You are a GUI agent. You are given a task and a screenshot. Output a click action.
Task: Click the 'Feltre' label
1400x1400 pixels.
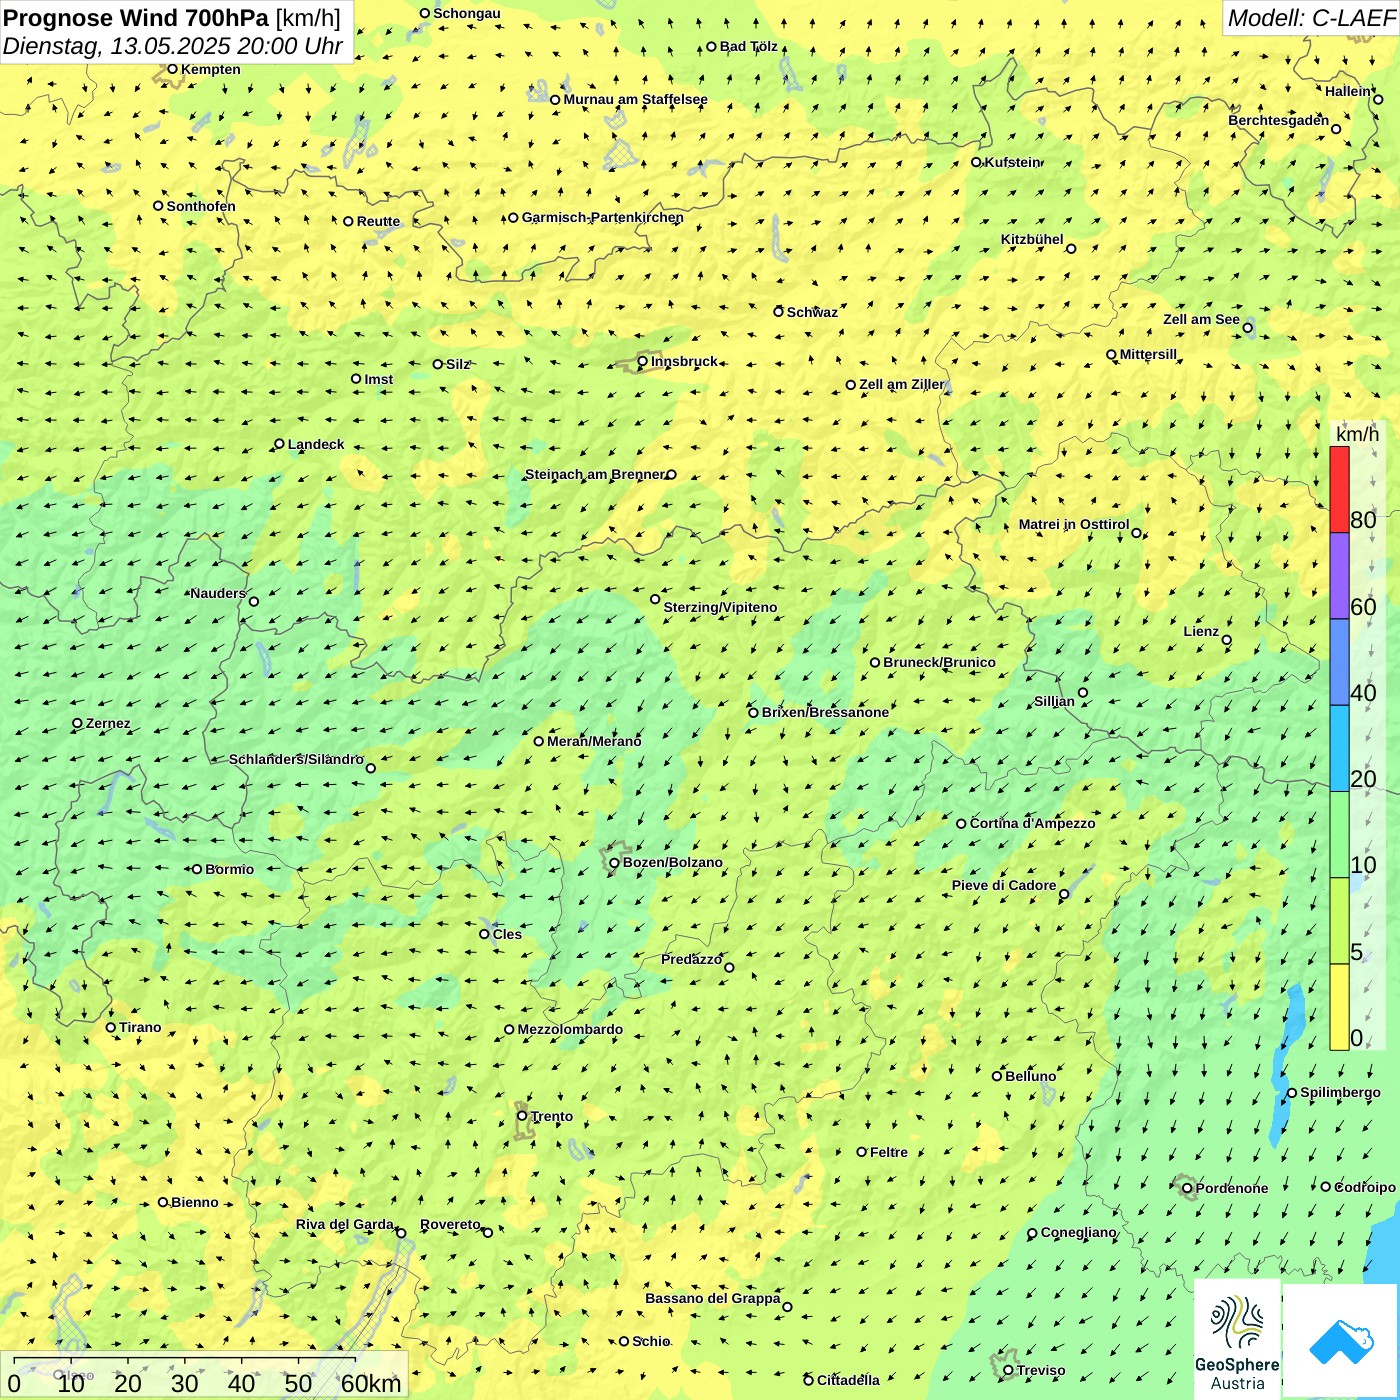[889, 1153]
